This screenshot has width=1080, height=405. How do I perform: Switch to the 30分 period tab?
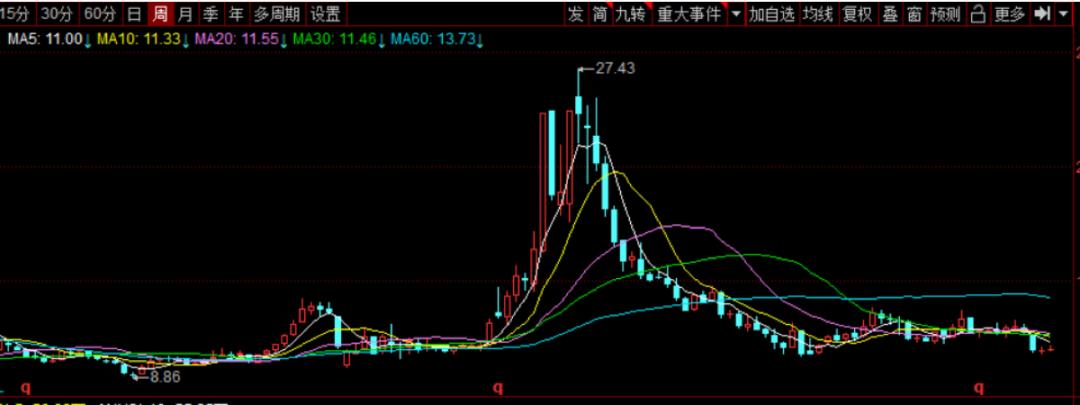57,14
